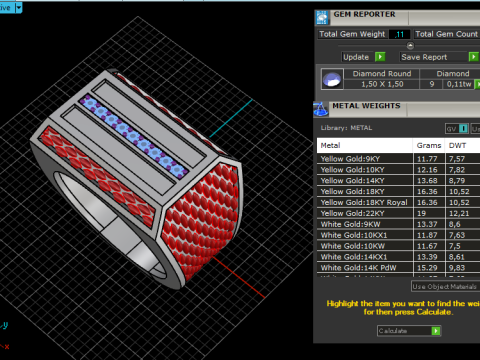
Task: Click the green arrow beside Update
Action: click(x=380, y=57)
